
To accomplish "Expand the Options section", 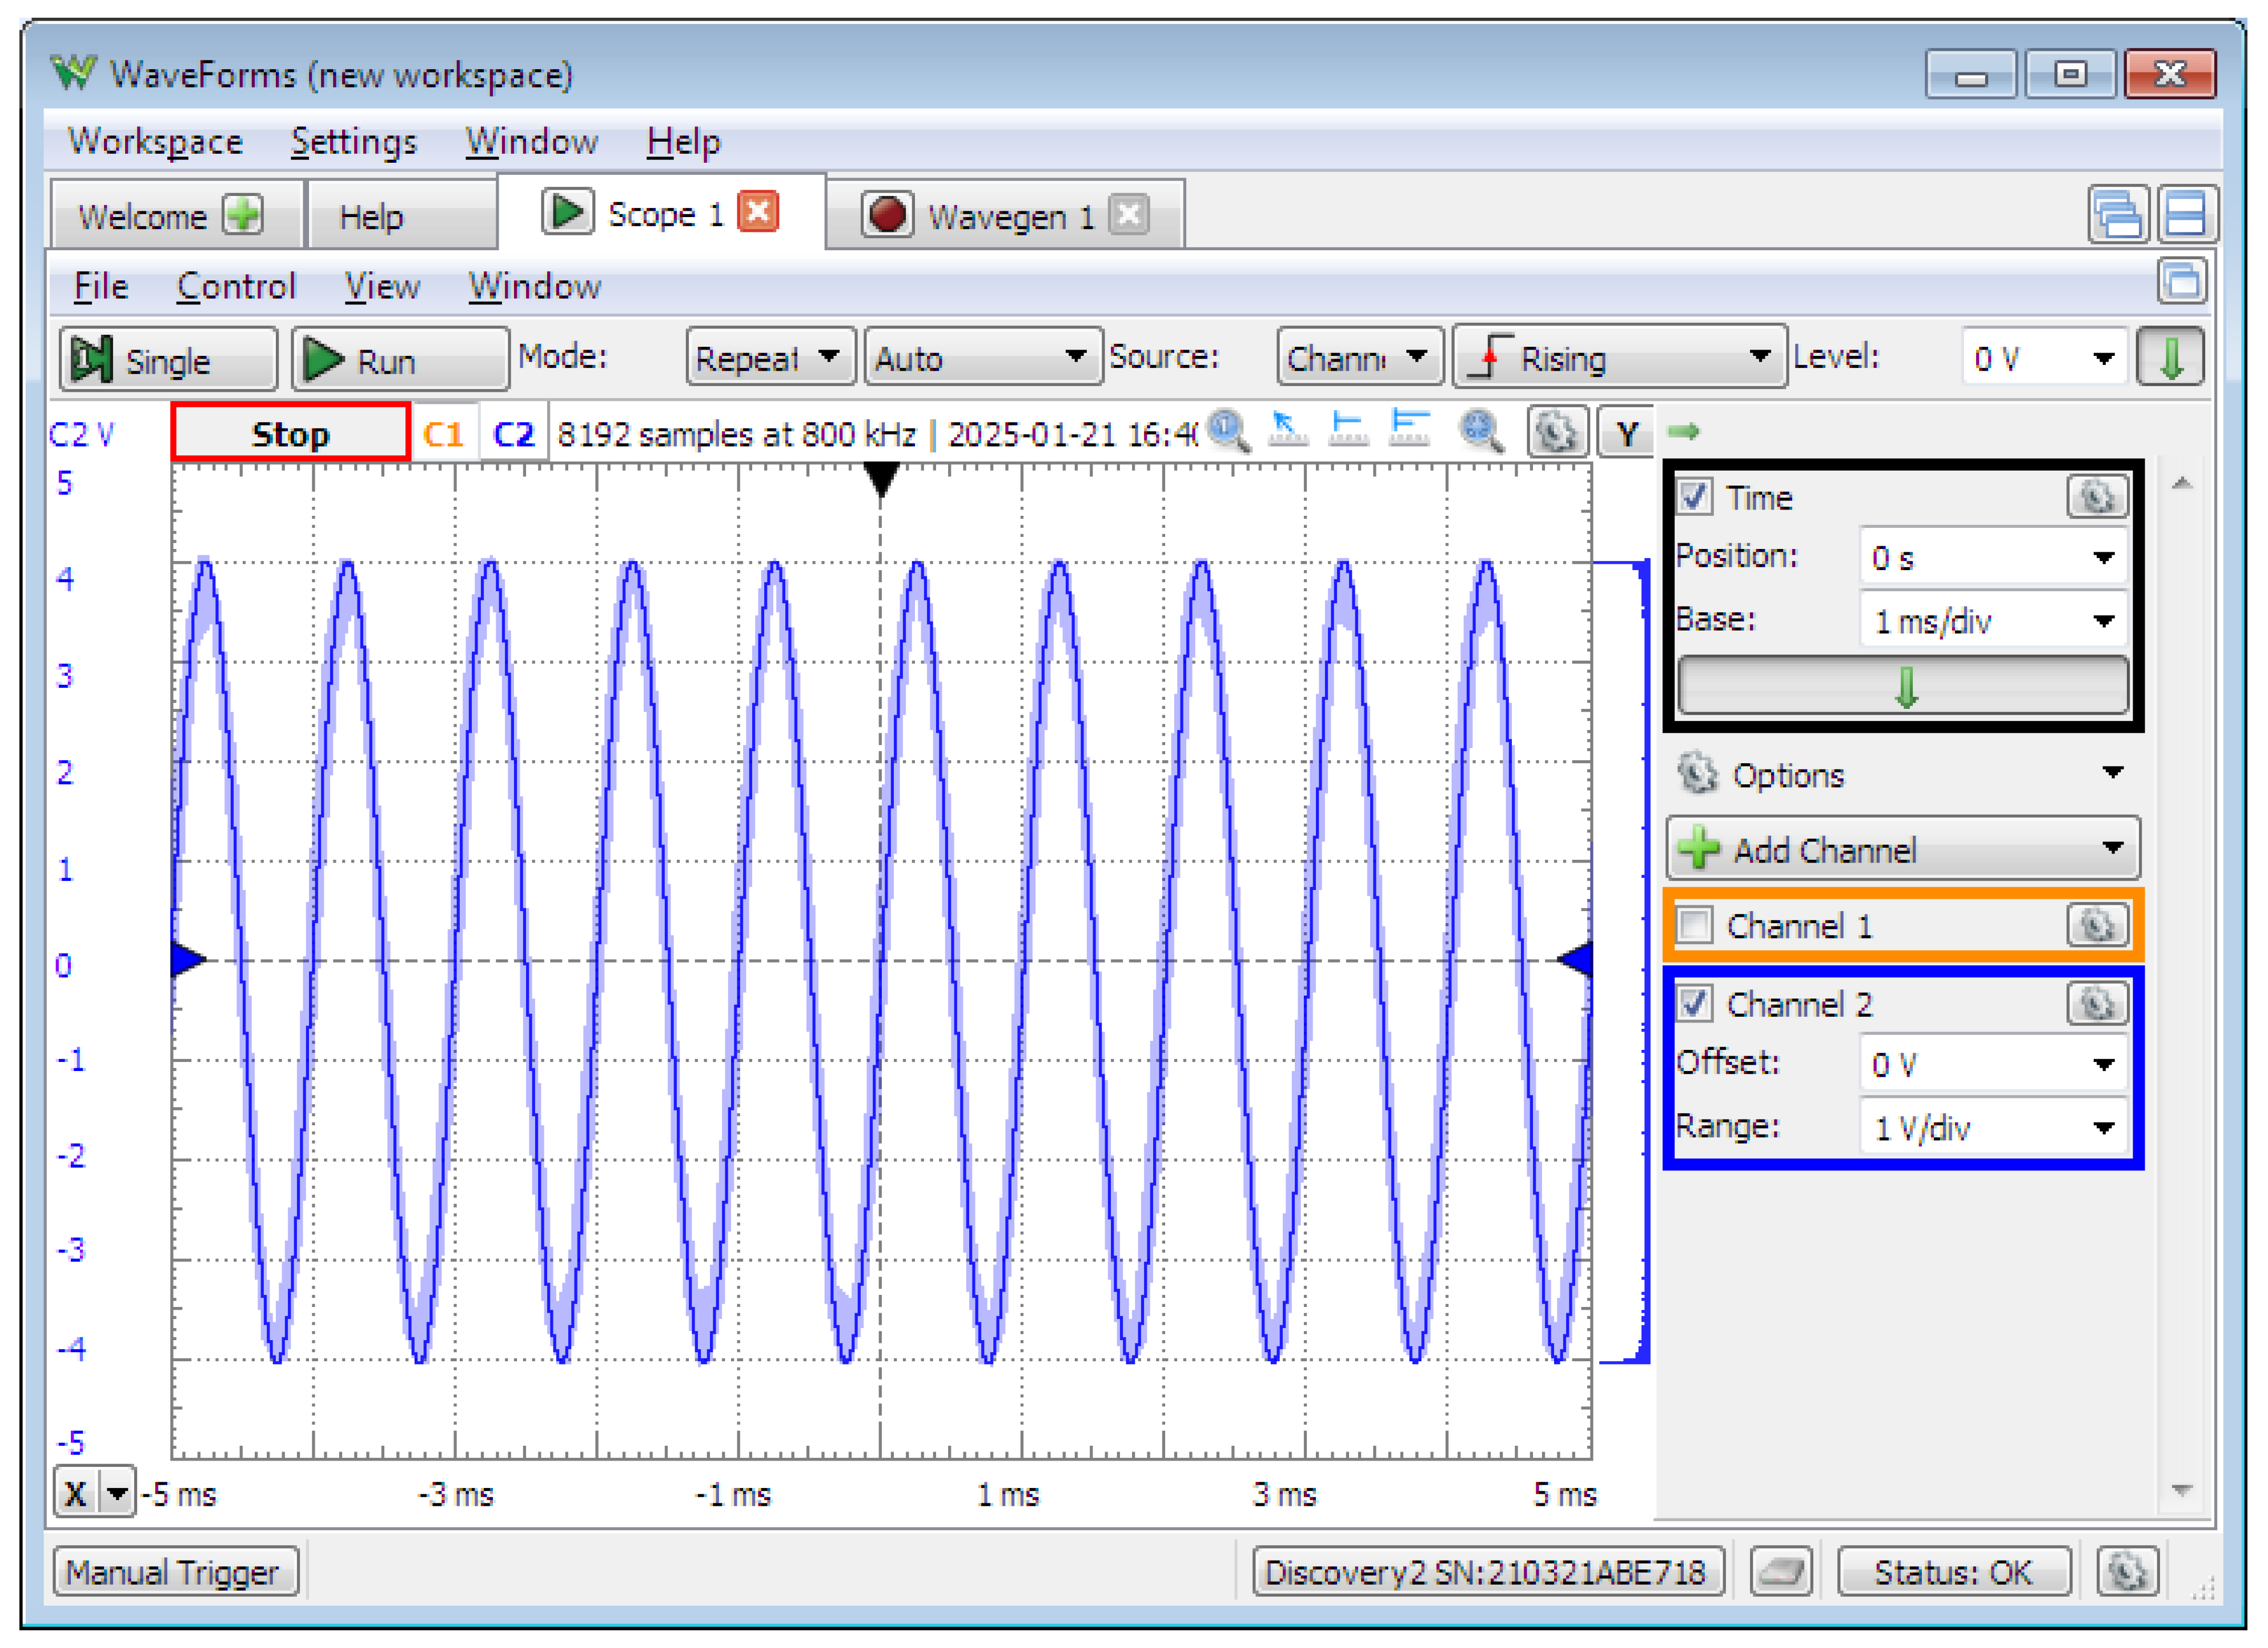I will (x=1902, y=775).
